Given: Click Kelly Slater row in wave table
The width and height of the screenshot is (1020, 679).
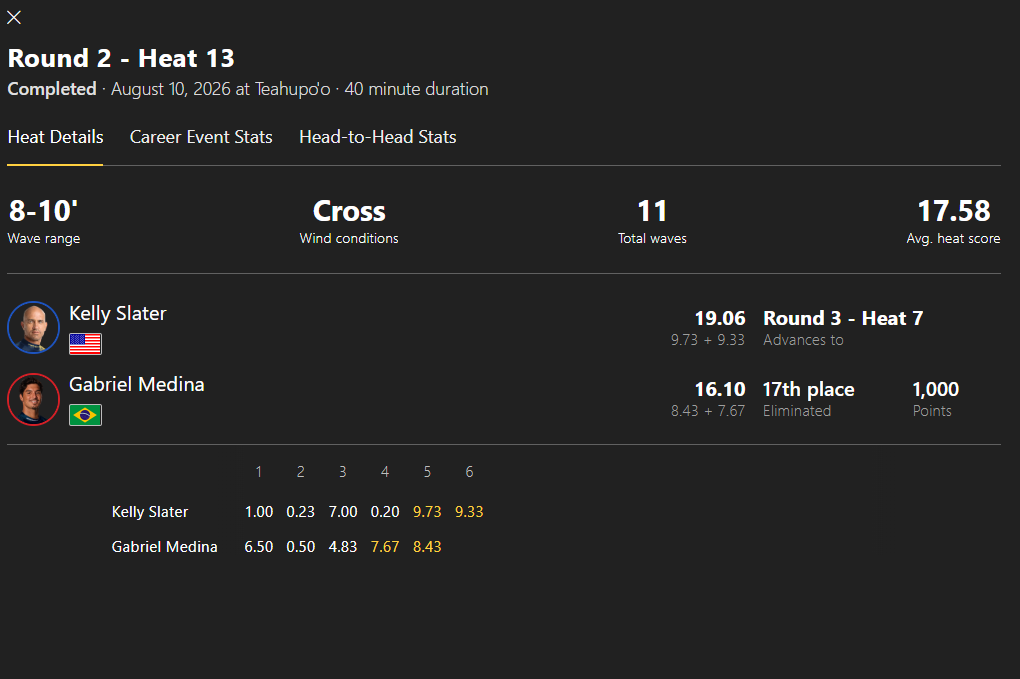Looking at the screenshot, I should coord(297,512).
